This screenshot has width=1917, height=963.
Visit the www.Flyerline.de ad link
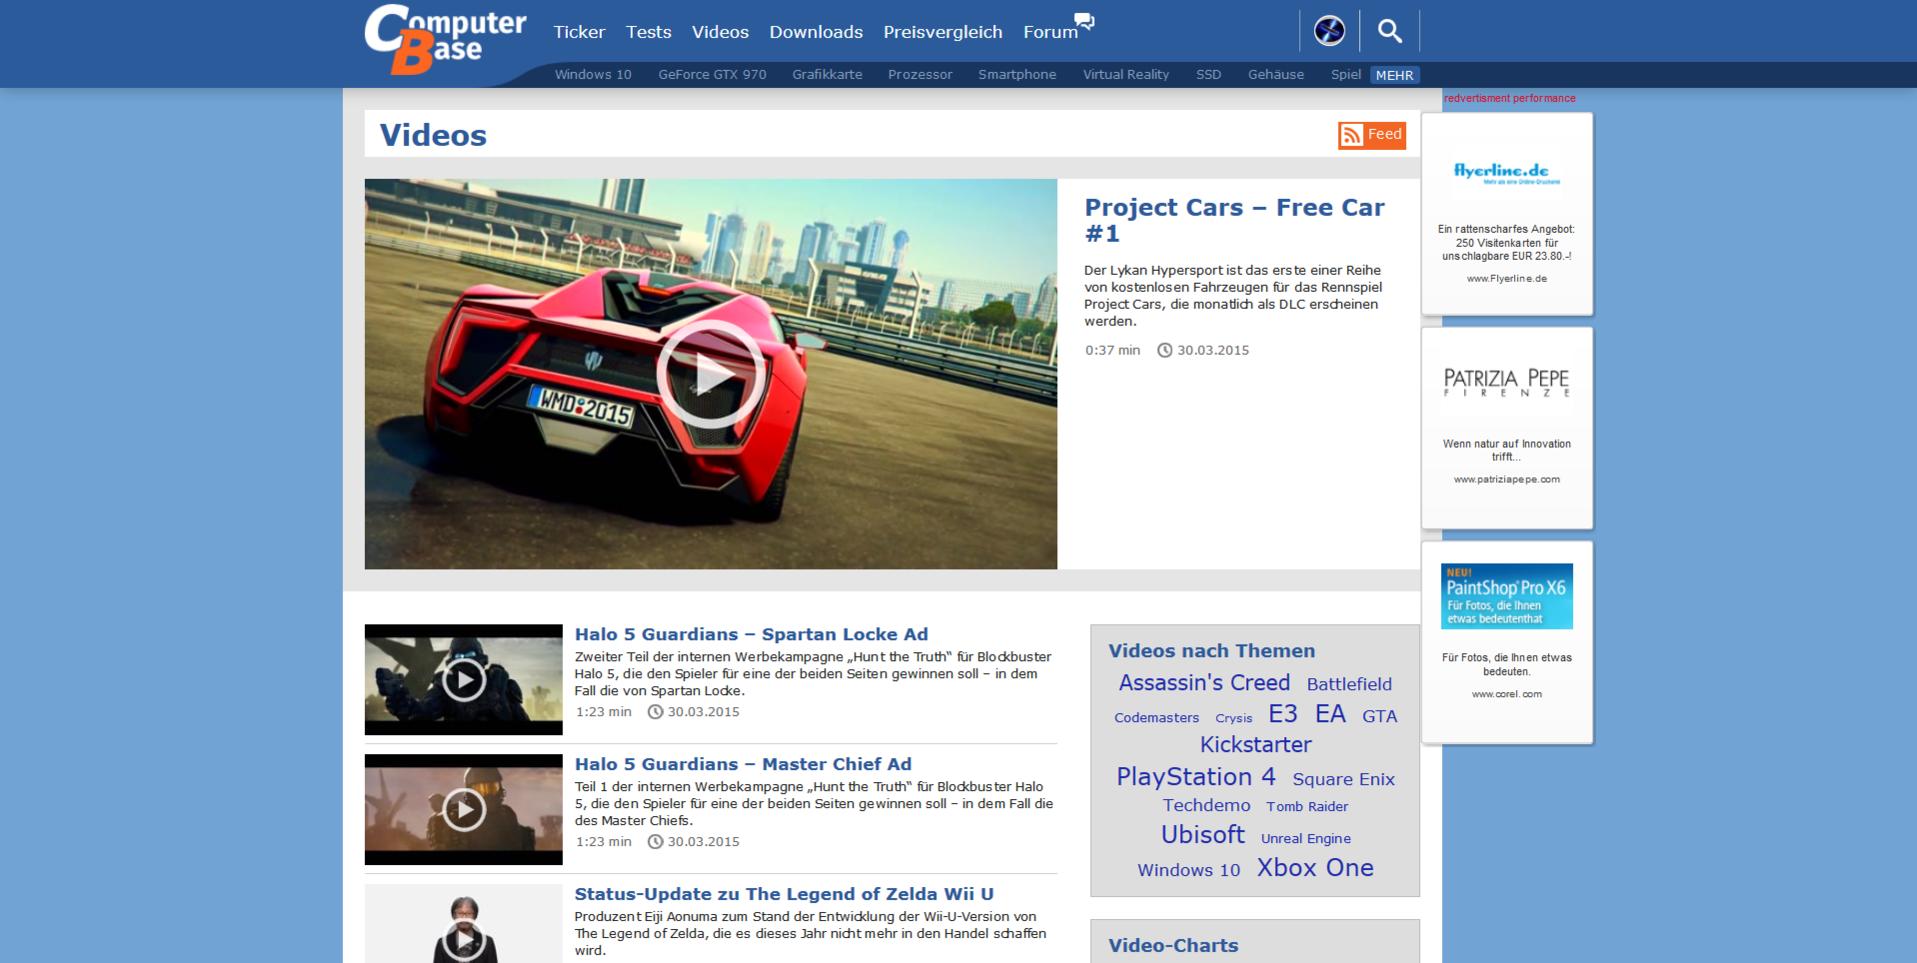pyautogui.click(x=1507, y=279)
